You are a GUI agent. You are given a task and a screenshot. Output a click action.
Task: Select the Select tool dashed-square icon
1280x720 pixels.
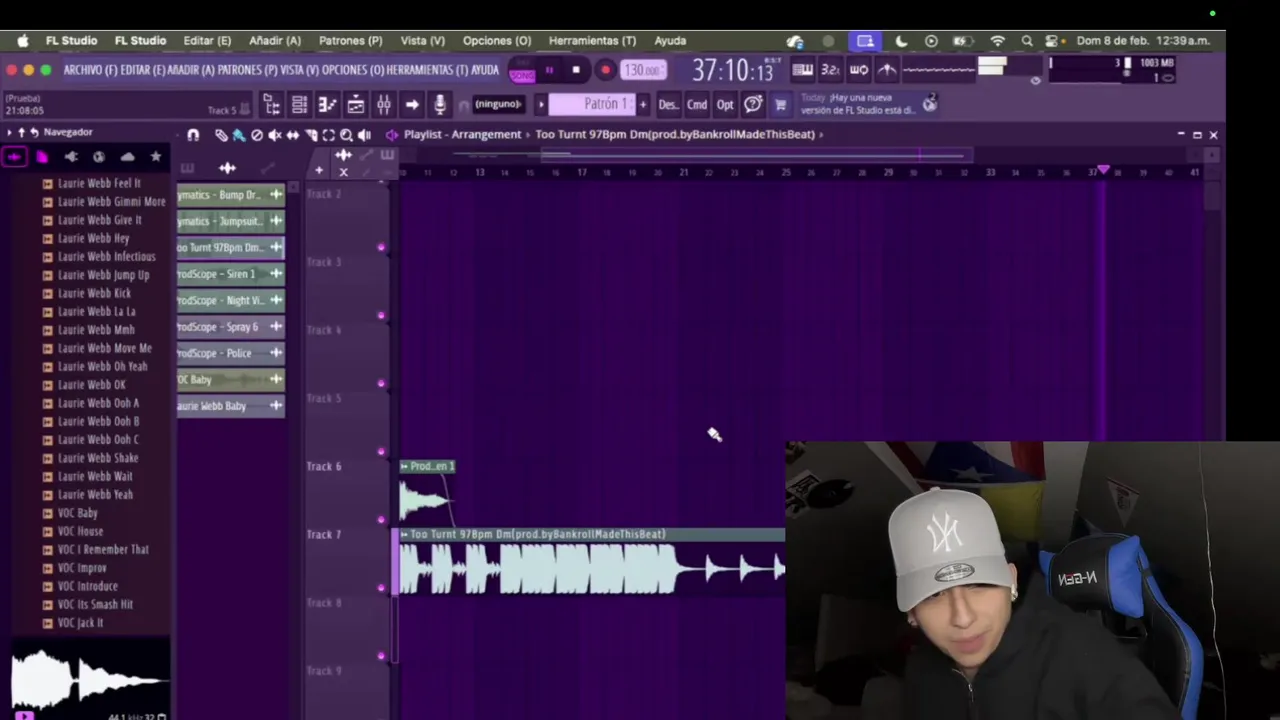point(329,135)
